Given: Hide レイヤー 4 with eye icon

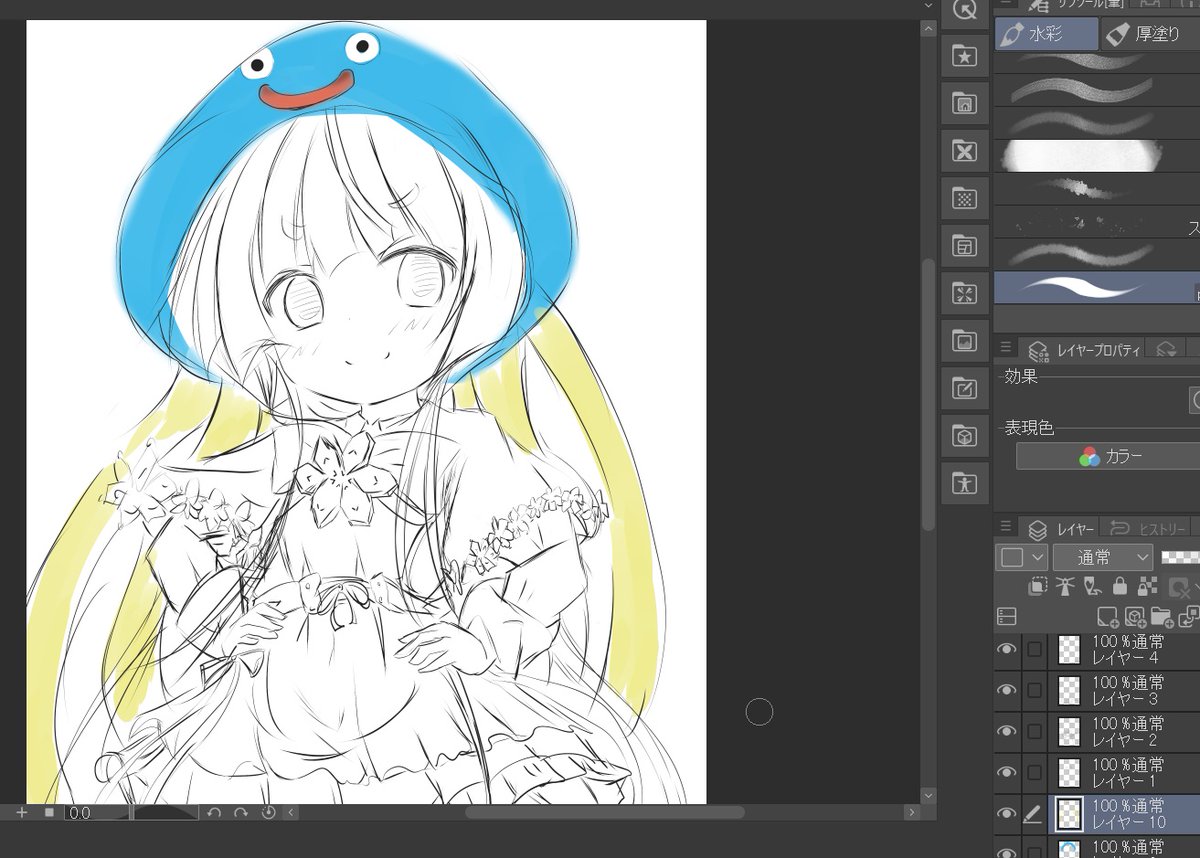Looking at the screenshot, I should click(1007, 649).
